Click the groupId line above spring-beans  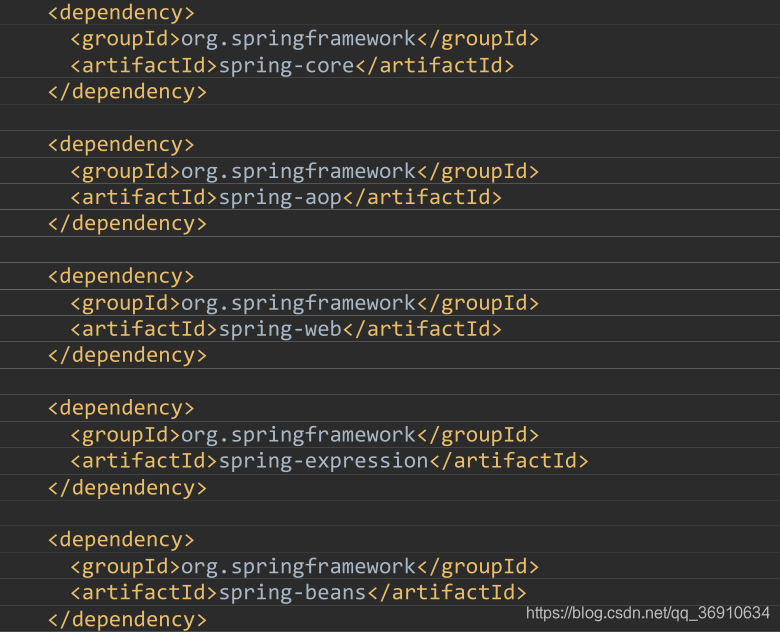tap(304, 566)
